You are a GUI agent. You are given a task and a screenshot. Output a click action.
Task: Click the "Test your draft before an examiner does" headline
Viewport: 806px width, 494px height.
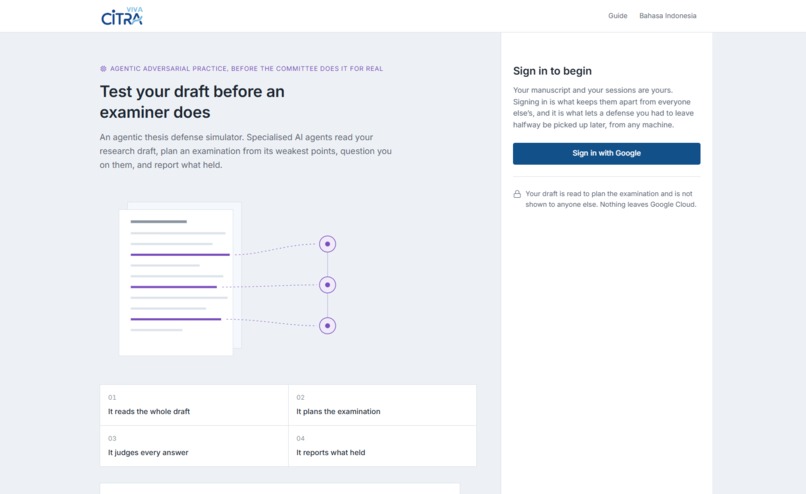(x=192, y=102)
